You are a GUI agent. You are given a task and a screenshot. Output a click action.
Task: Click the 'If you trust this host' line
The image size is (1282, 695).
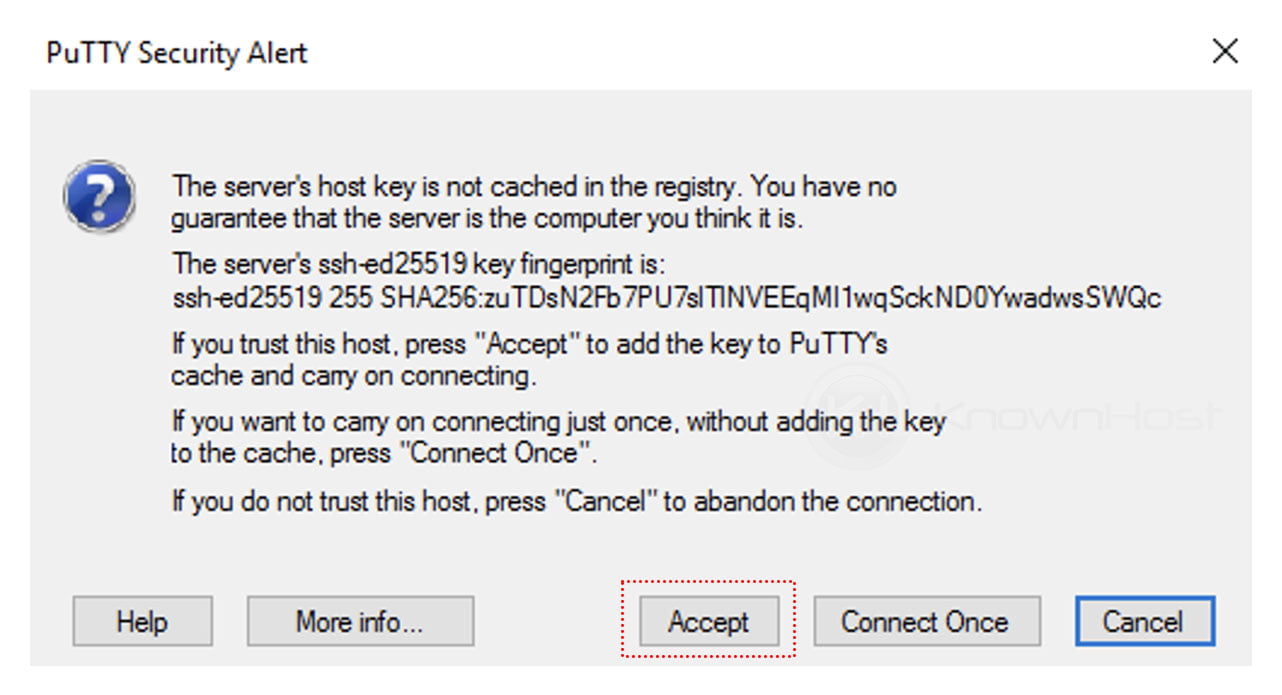point(530,344)
